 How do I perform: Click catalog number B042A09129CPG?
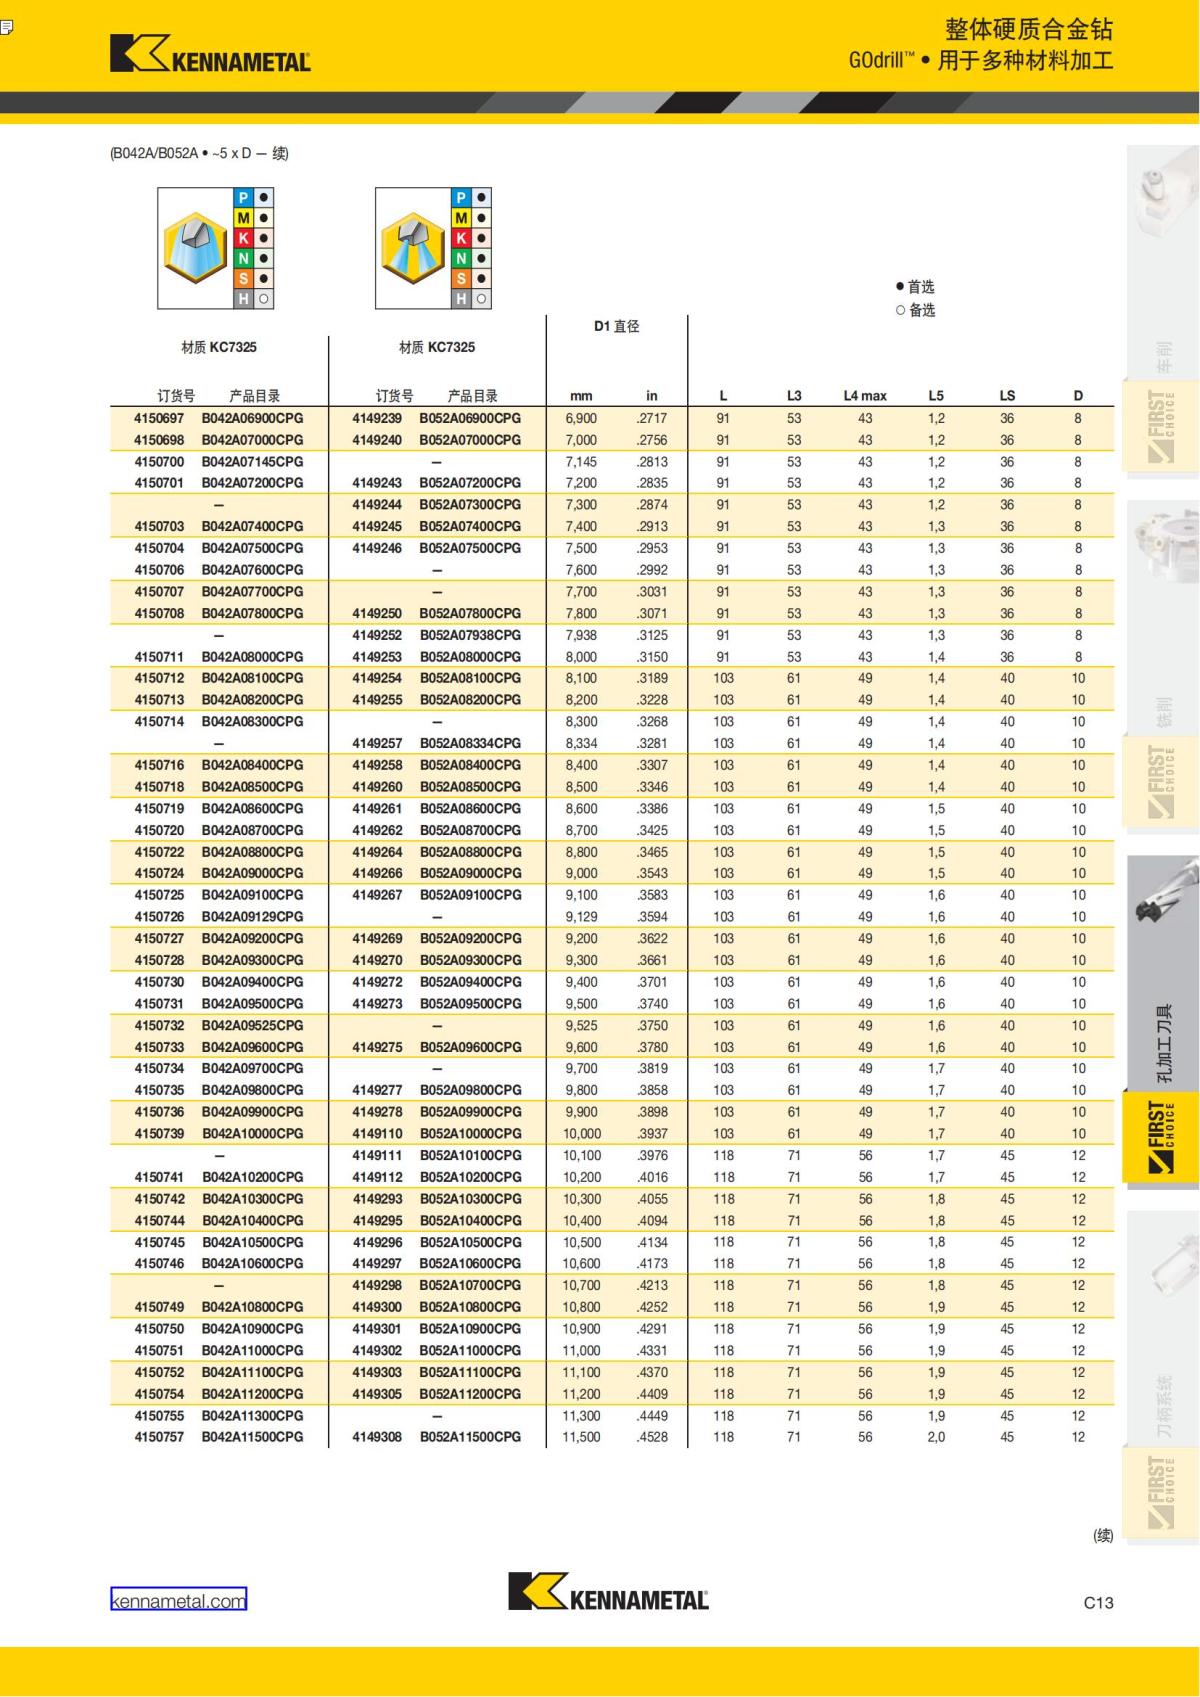tap(252, 917)
